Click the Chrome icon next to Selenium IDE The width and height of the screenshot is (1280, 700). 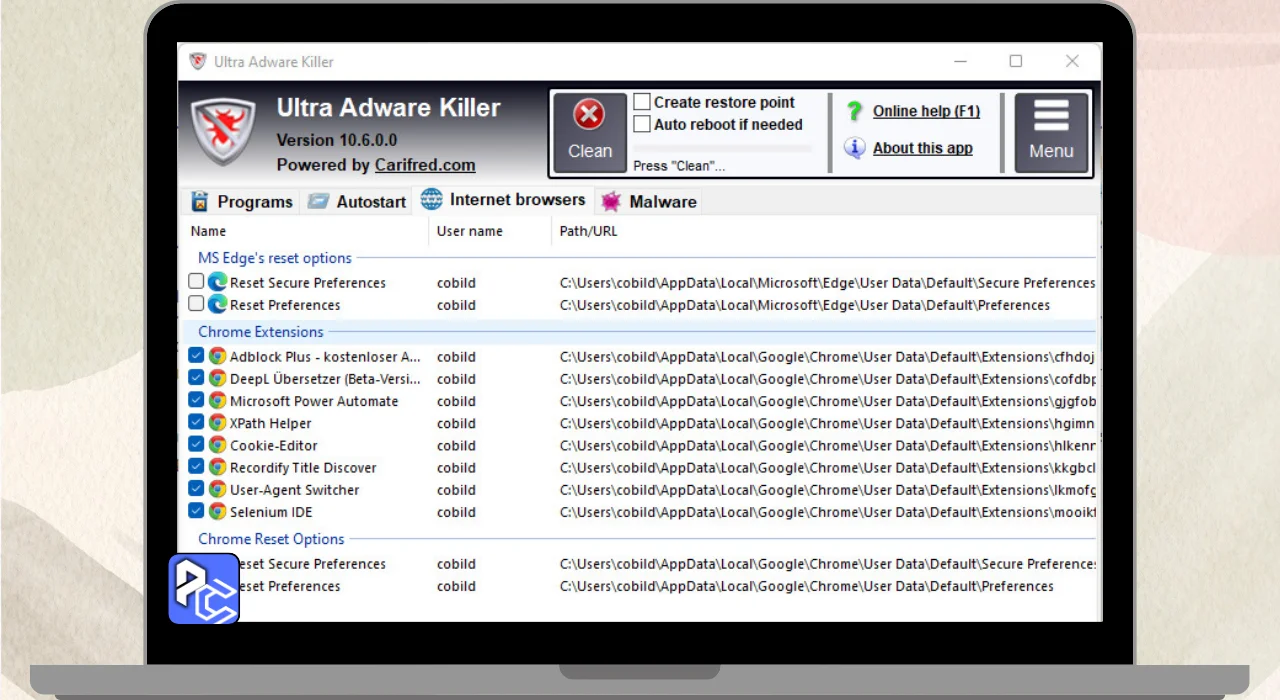[217, 512]
